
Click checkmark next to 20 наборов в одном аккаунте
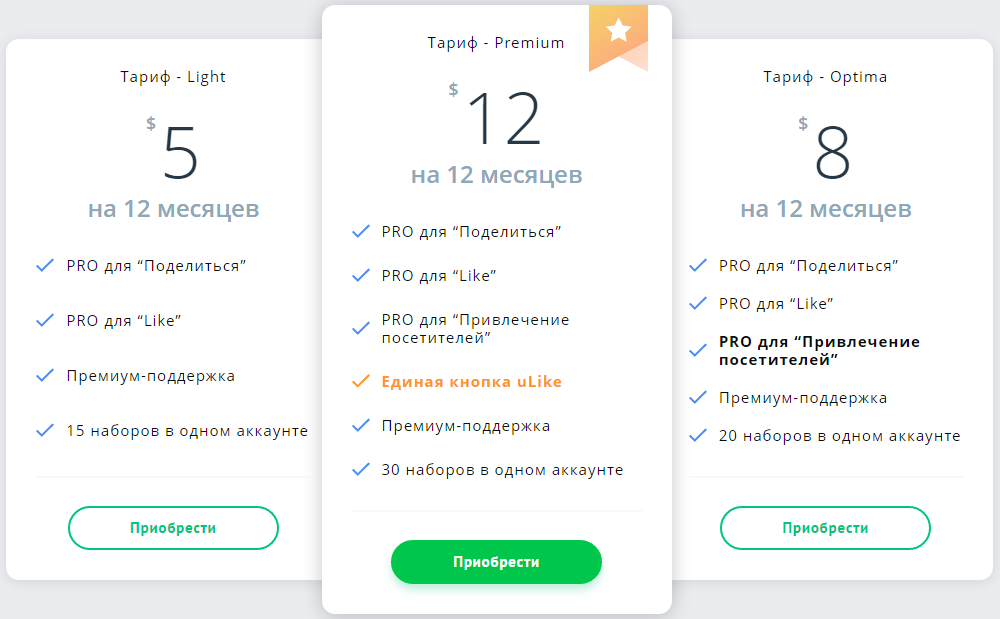click(698, 436)
